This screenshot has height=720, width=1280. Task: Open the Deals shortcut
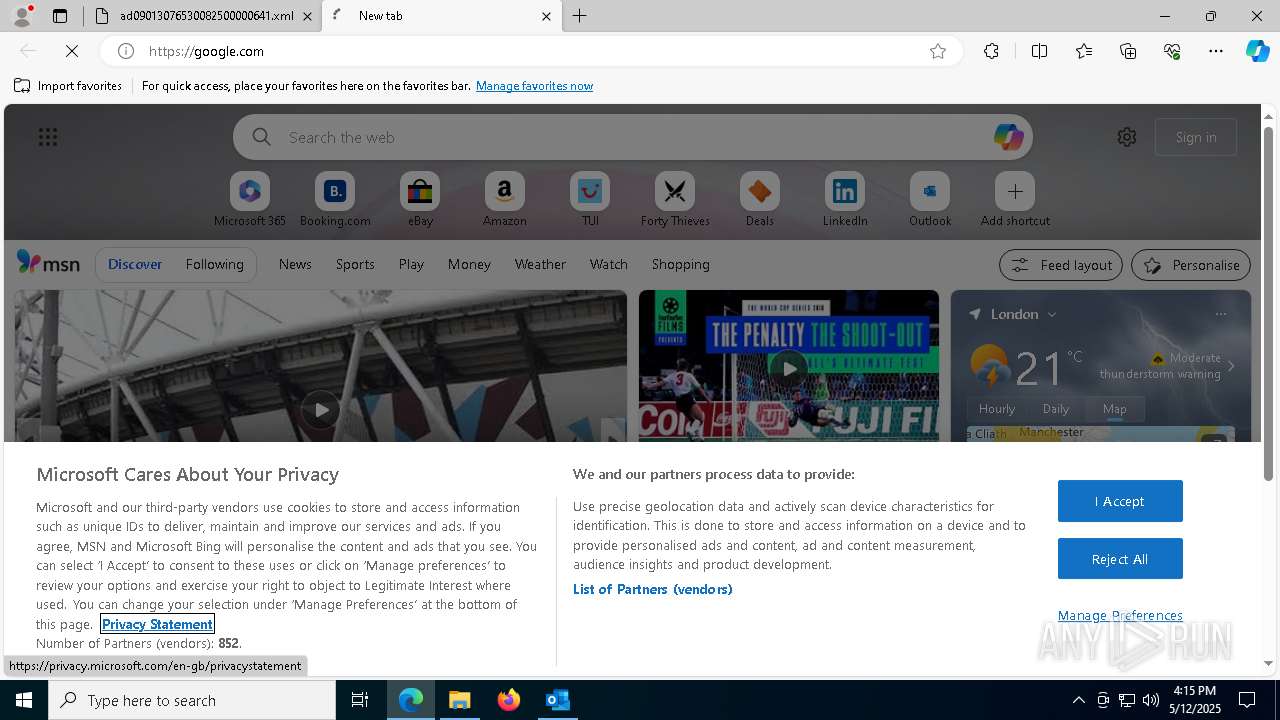point(760,199)
